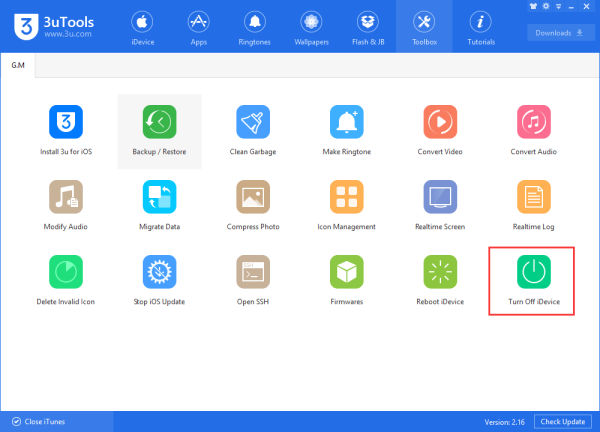This screenshot has height=432, width=600.
Task: Click the Reboot iDevice icon
Action: click(441, 272)
